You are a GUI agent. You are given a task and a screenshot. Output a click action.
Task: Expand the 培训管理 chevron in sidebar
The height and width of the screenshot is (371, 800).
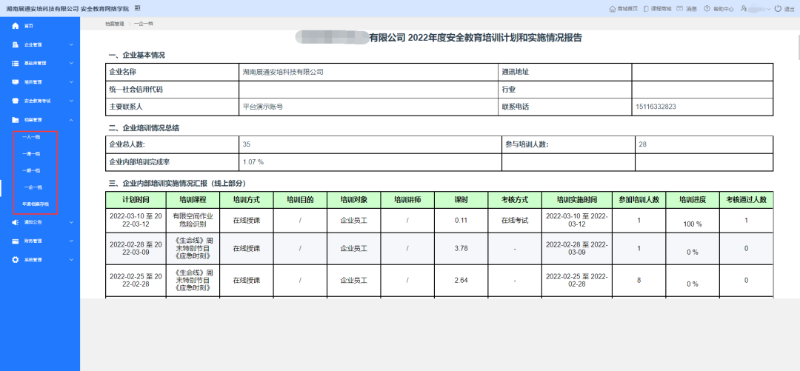(x=71, y=82)
